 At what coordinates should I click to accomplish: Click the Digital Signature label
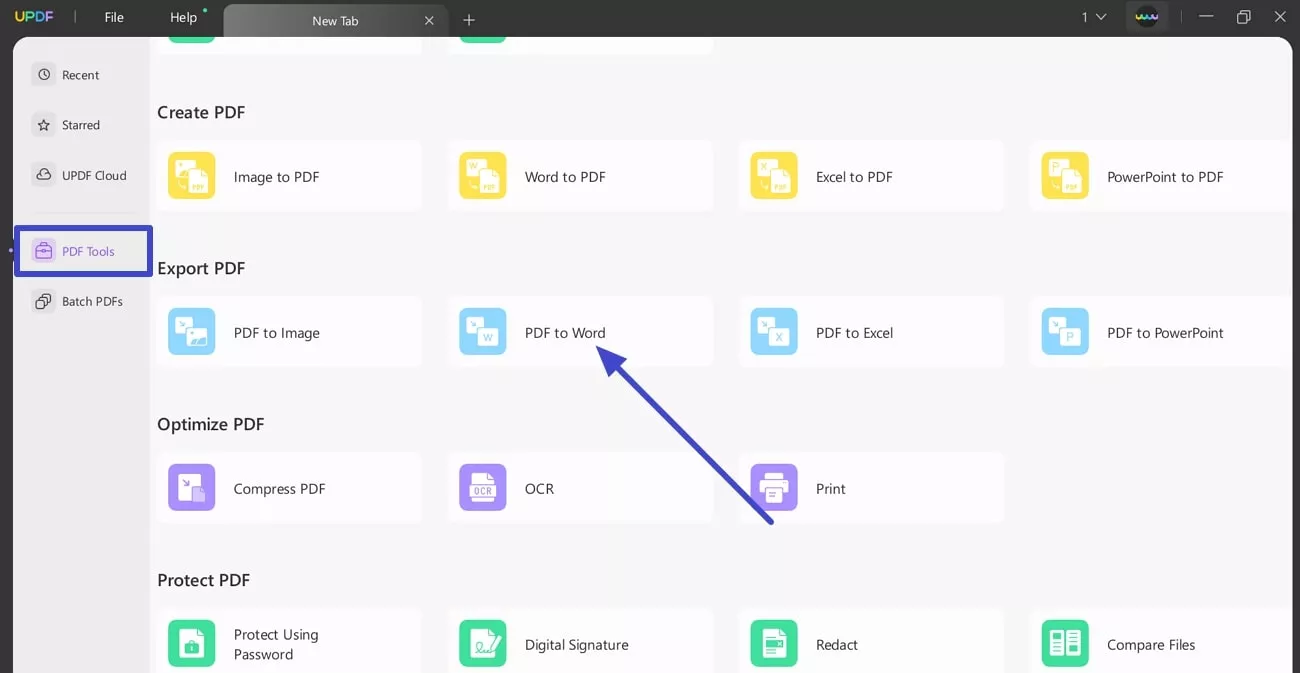coord(577,645)
